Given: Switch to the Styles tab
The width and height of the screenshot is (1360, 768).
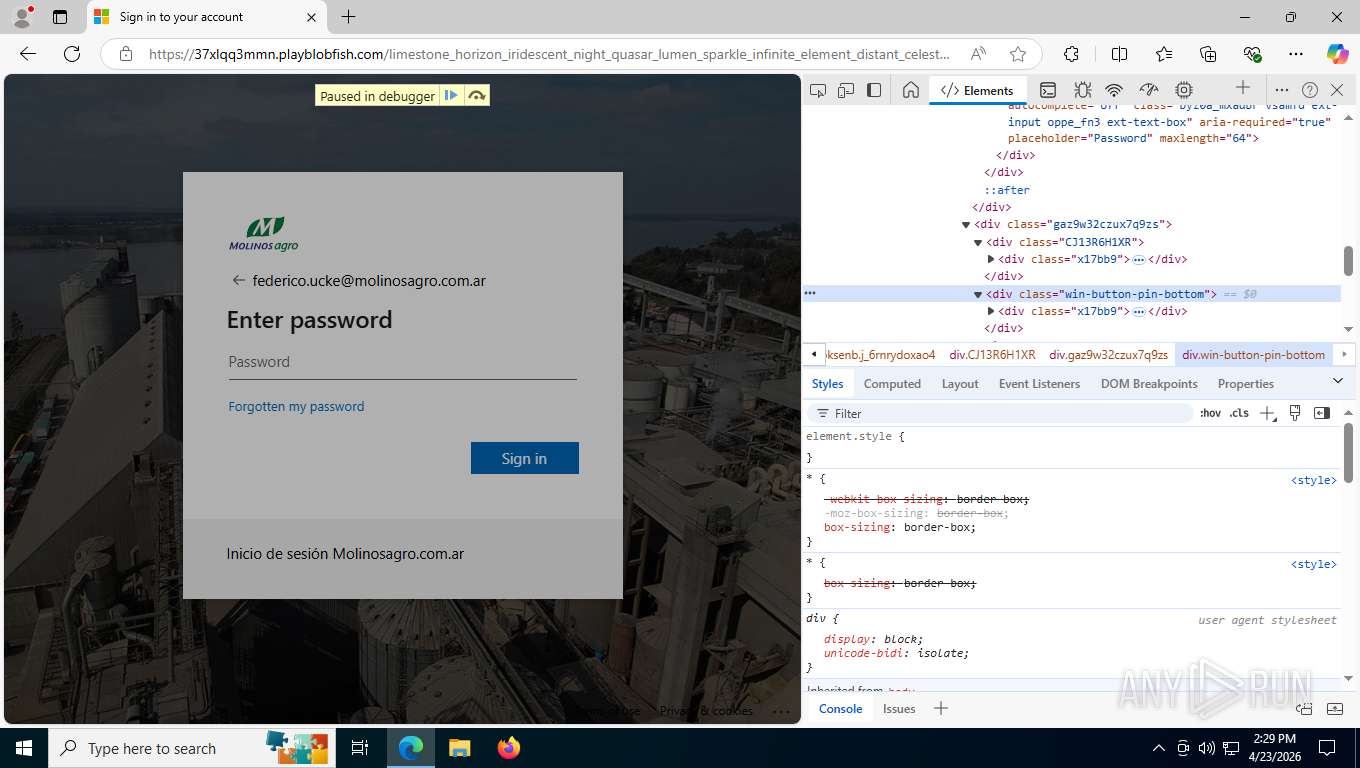Looking at the screenshot, I should point(827,384).
